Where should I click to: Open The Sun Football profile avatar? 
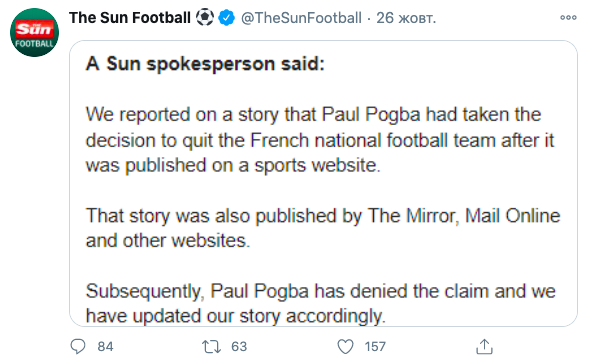point(34,32)
